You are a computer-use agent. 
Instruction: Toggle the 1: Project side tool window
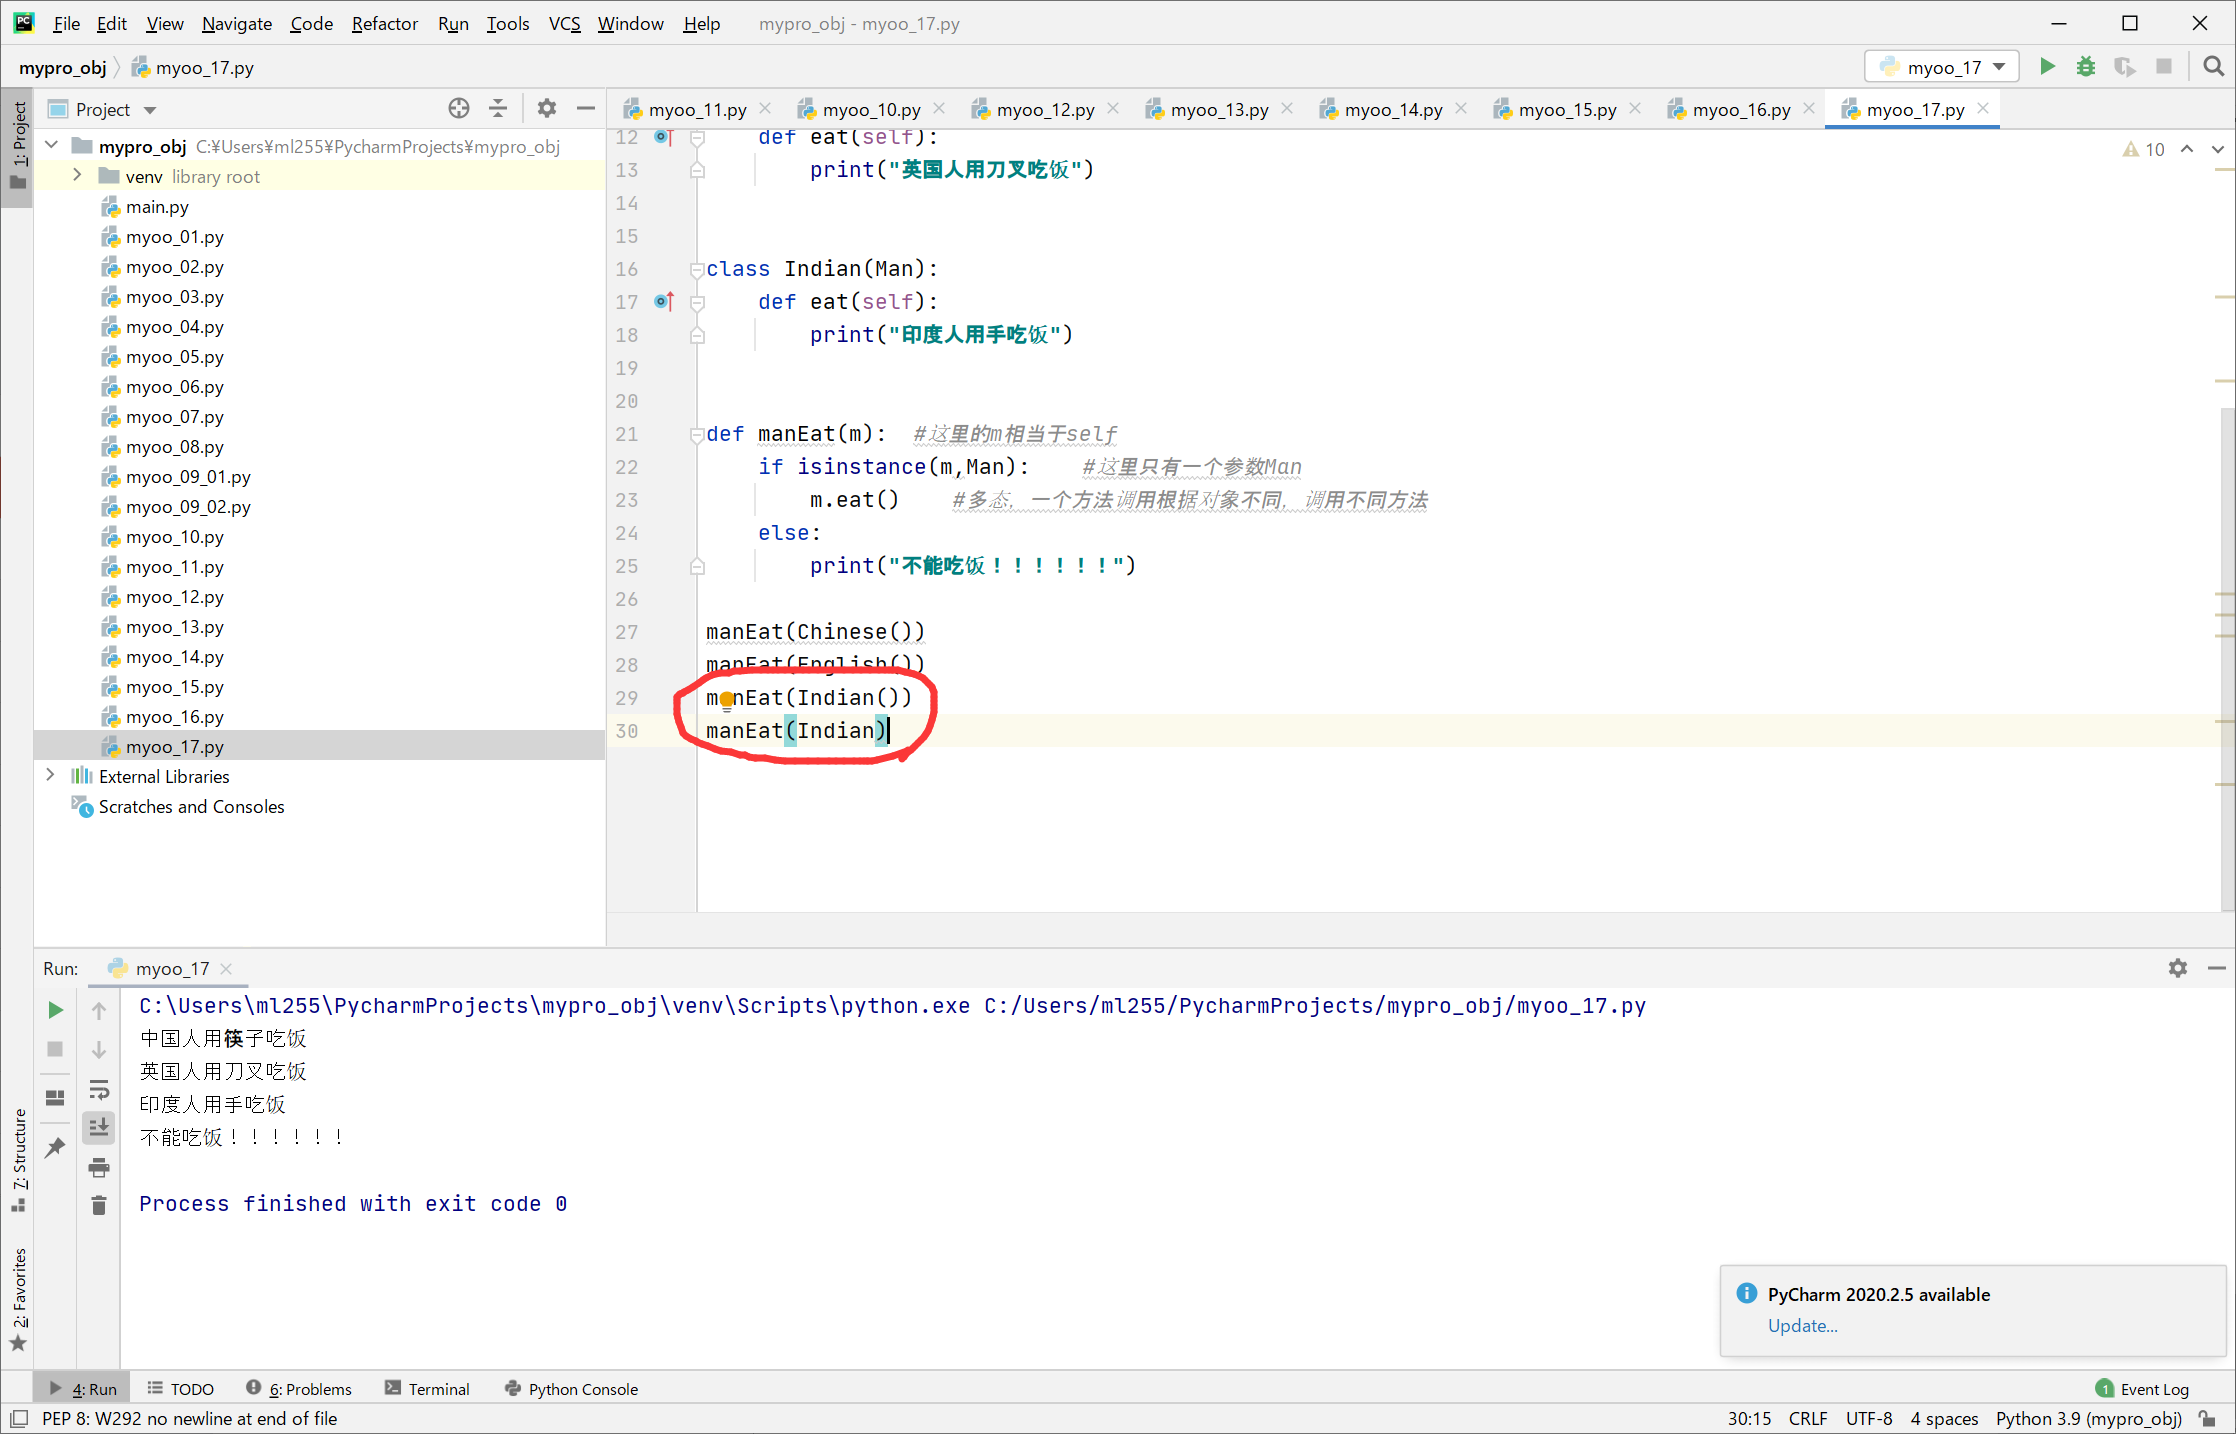[x=18, y=146]
